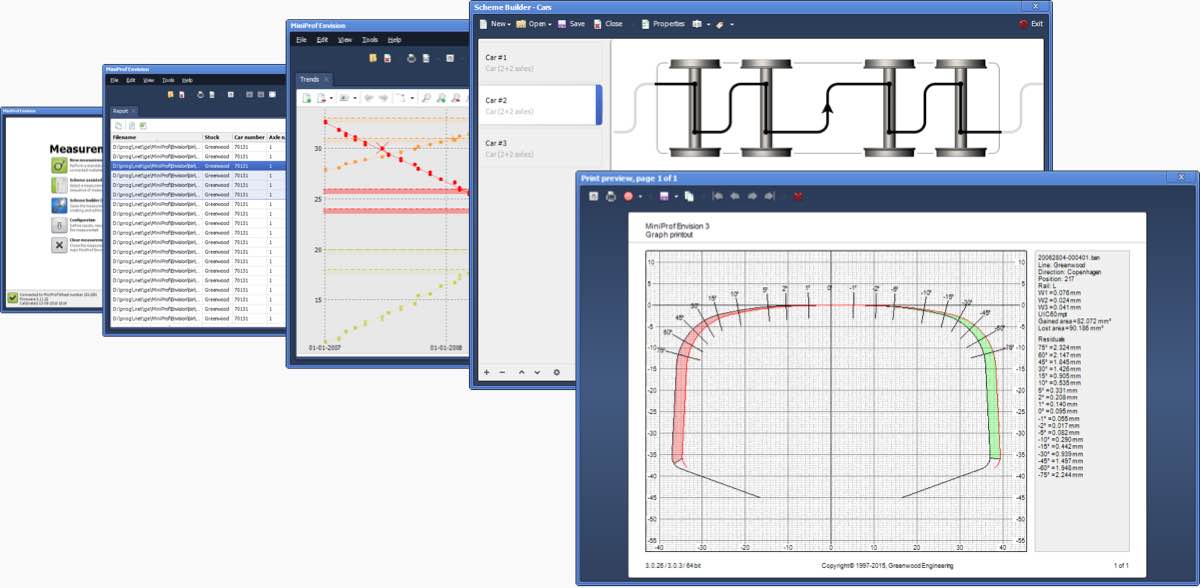Expand the New dropdown in Scheme Builder
This screenshot has width=1200, height=588.
(x=509, y=24)
